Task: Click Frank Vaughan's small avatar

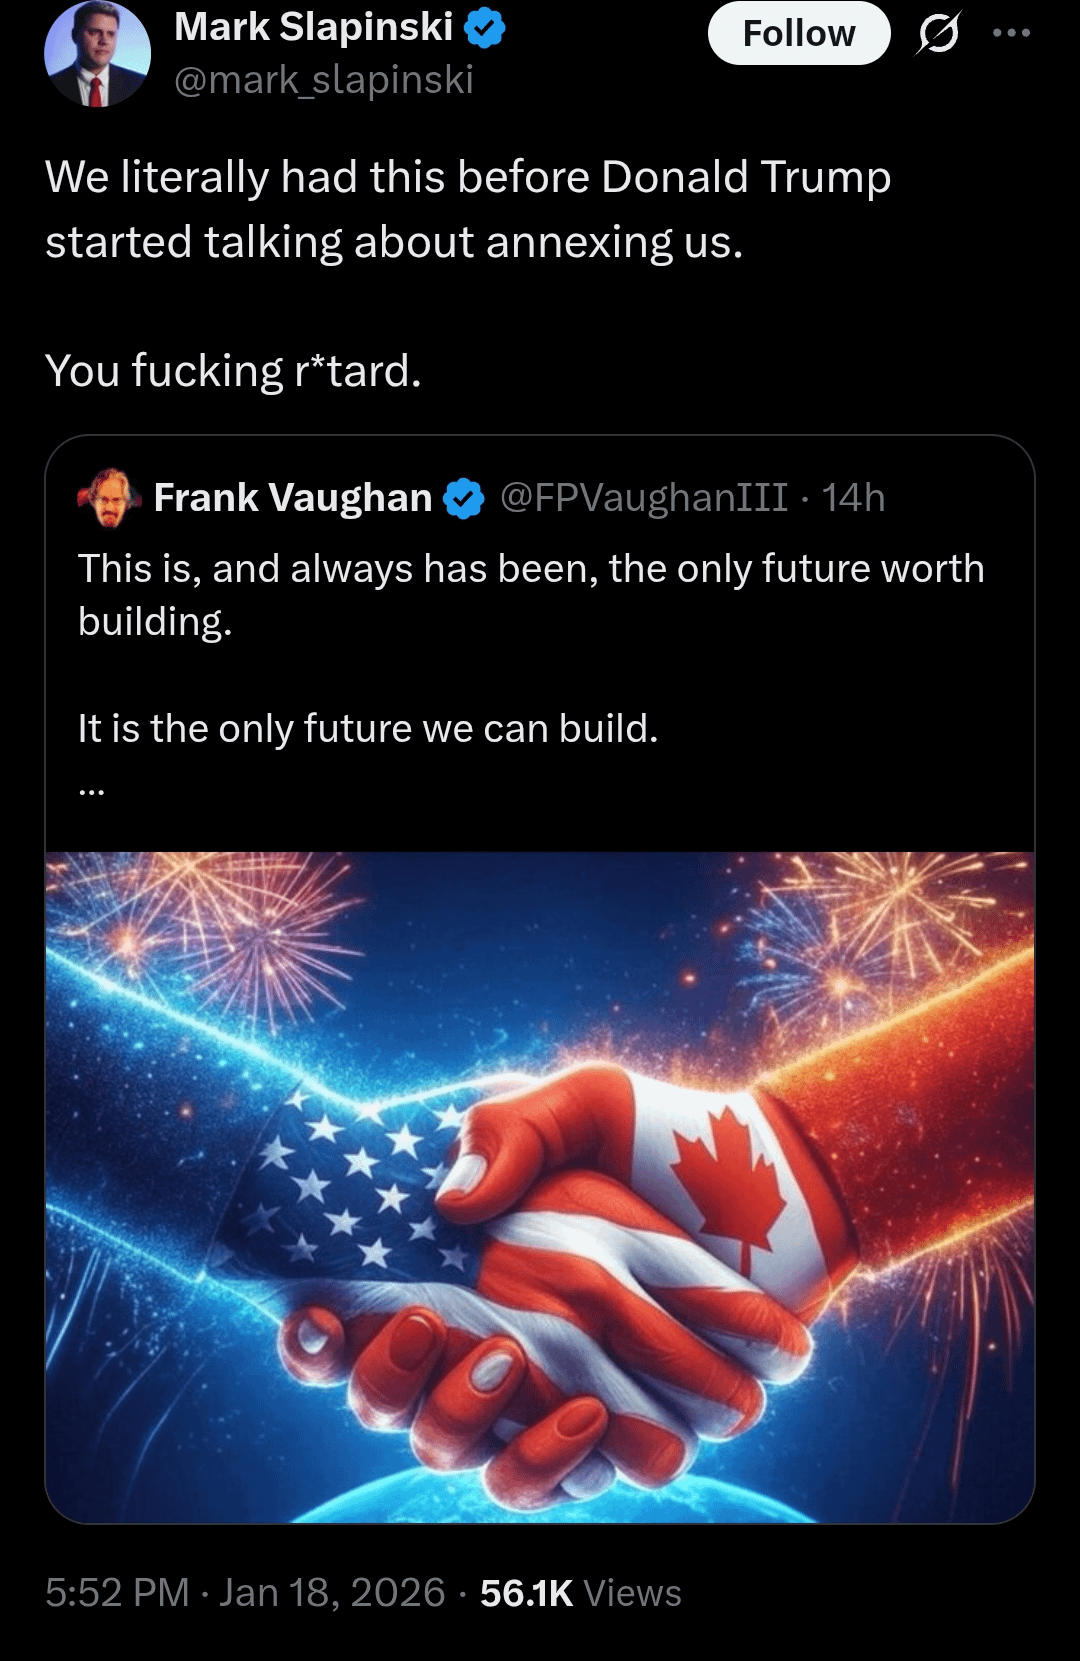Action: (109, 498)
